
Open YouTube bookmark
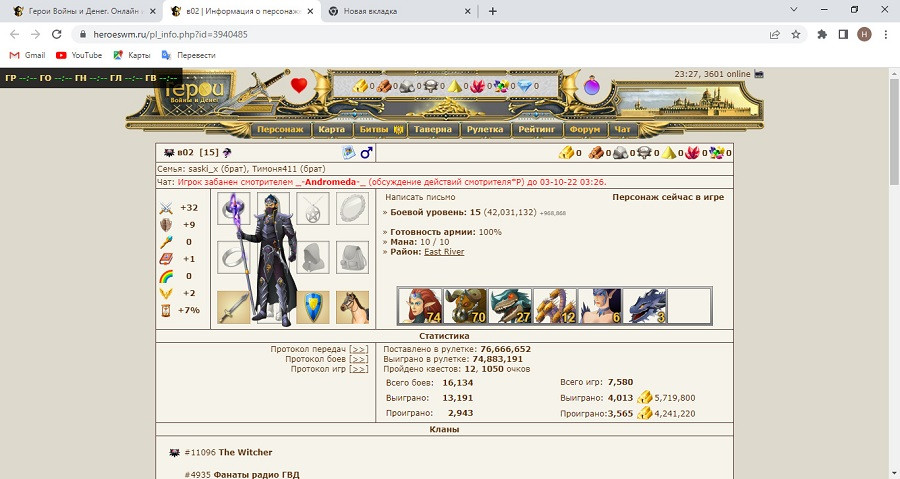(x=79, y=55)
